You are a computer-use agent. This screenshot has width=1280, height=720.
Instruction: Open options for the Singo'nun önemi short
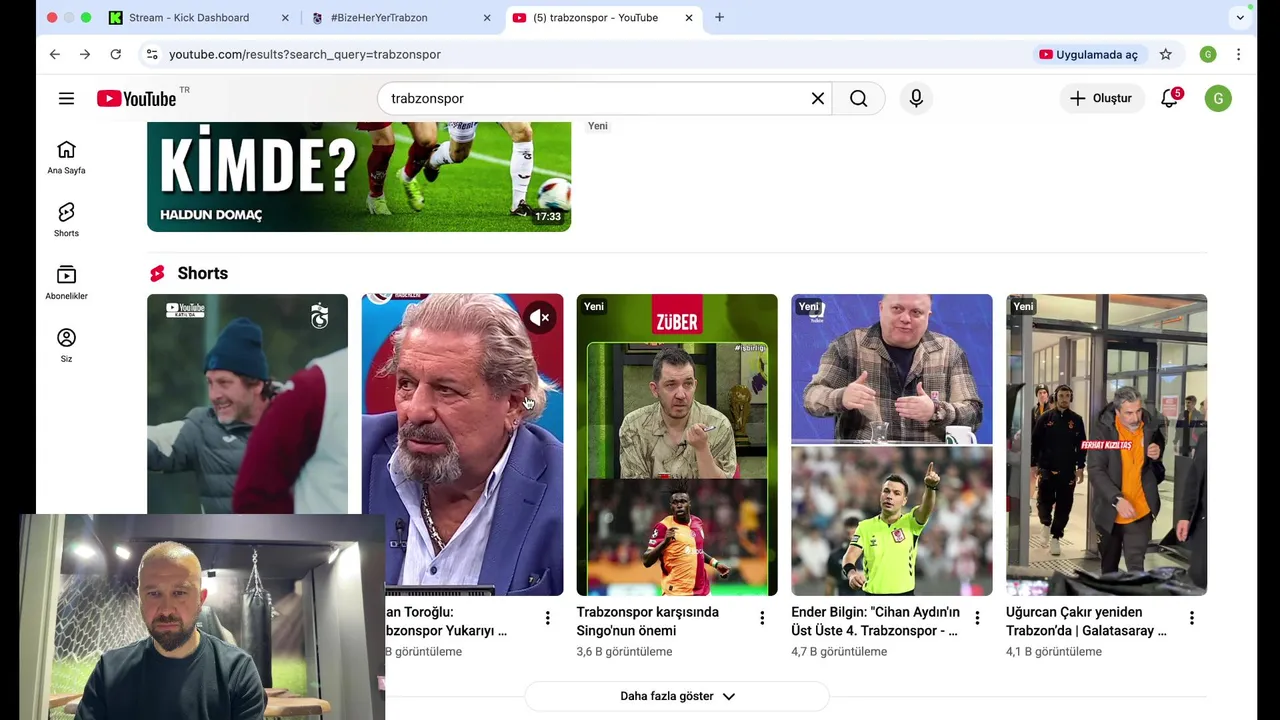[x=762, y=619]
